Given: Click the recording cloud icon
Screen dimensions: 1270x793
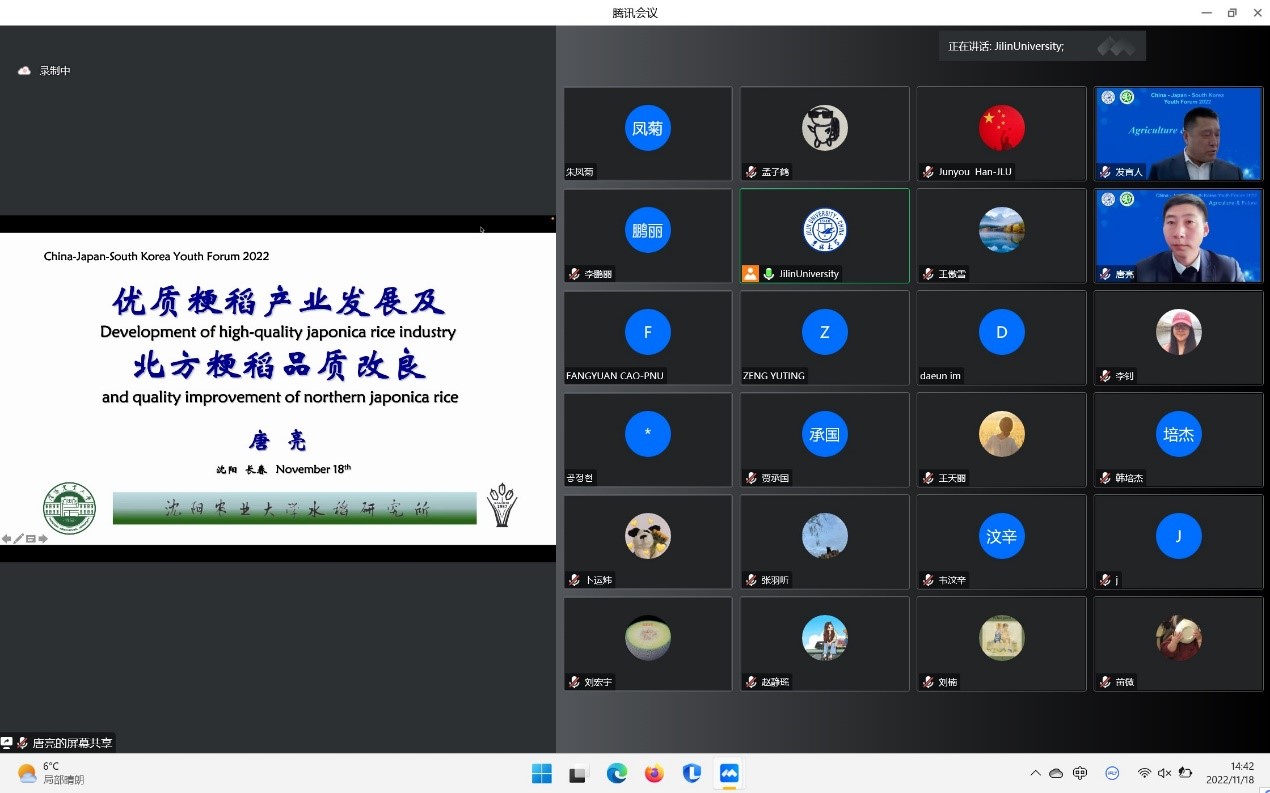Looking at the screenshot, I should [24, 71].
